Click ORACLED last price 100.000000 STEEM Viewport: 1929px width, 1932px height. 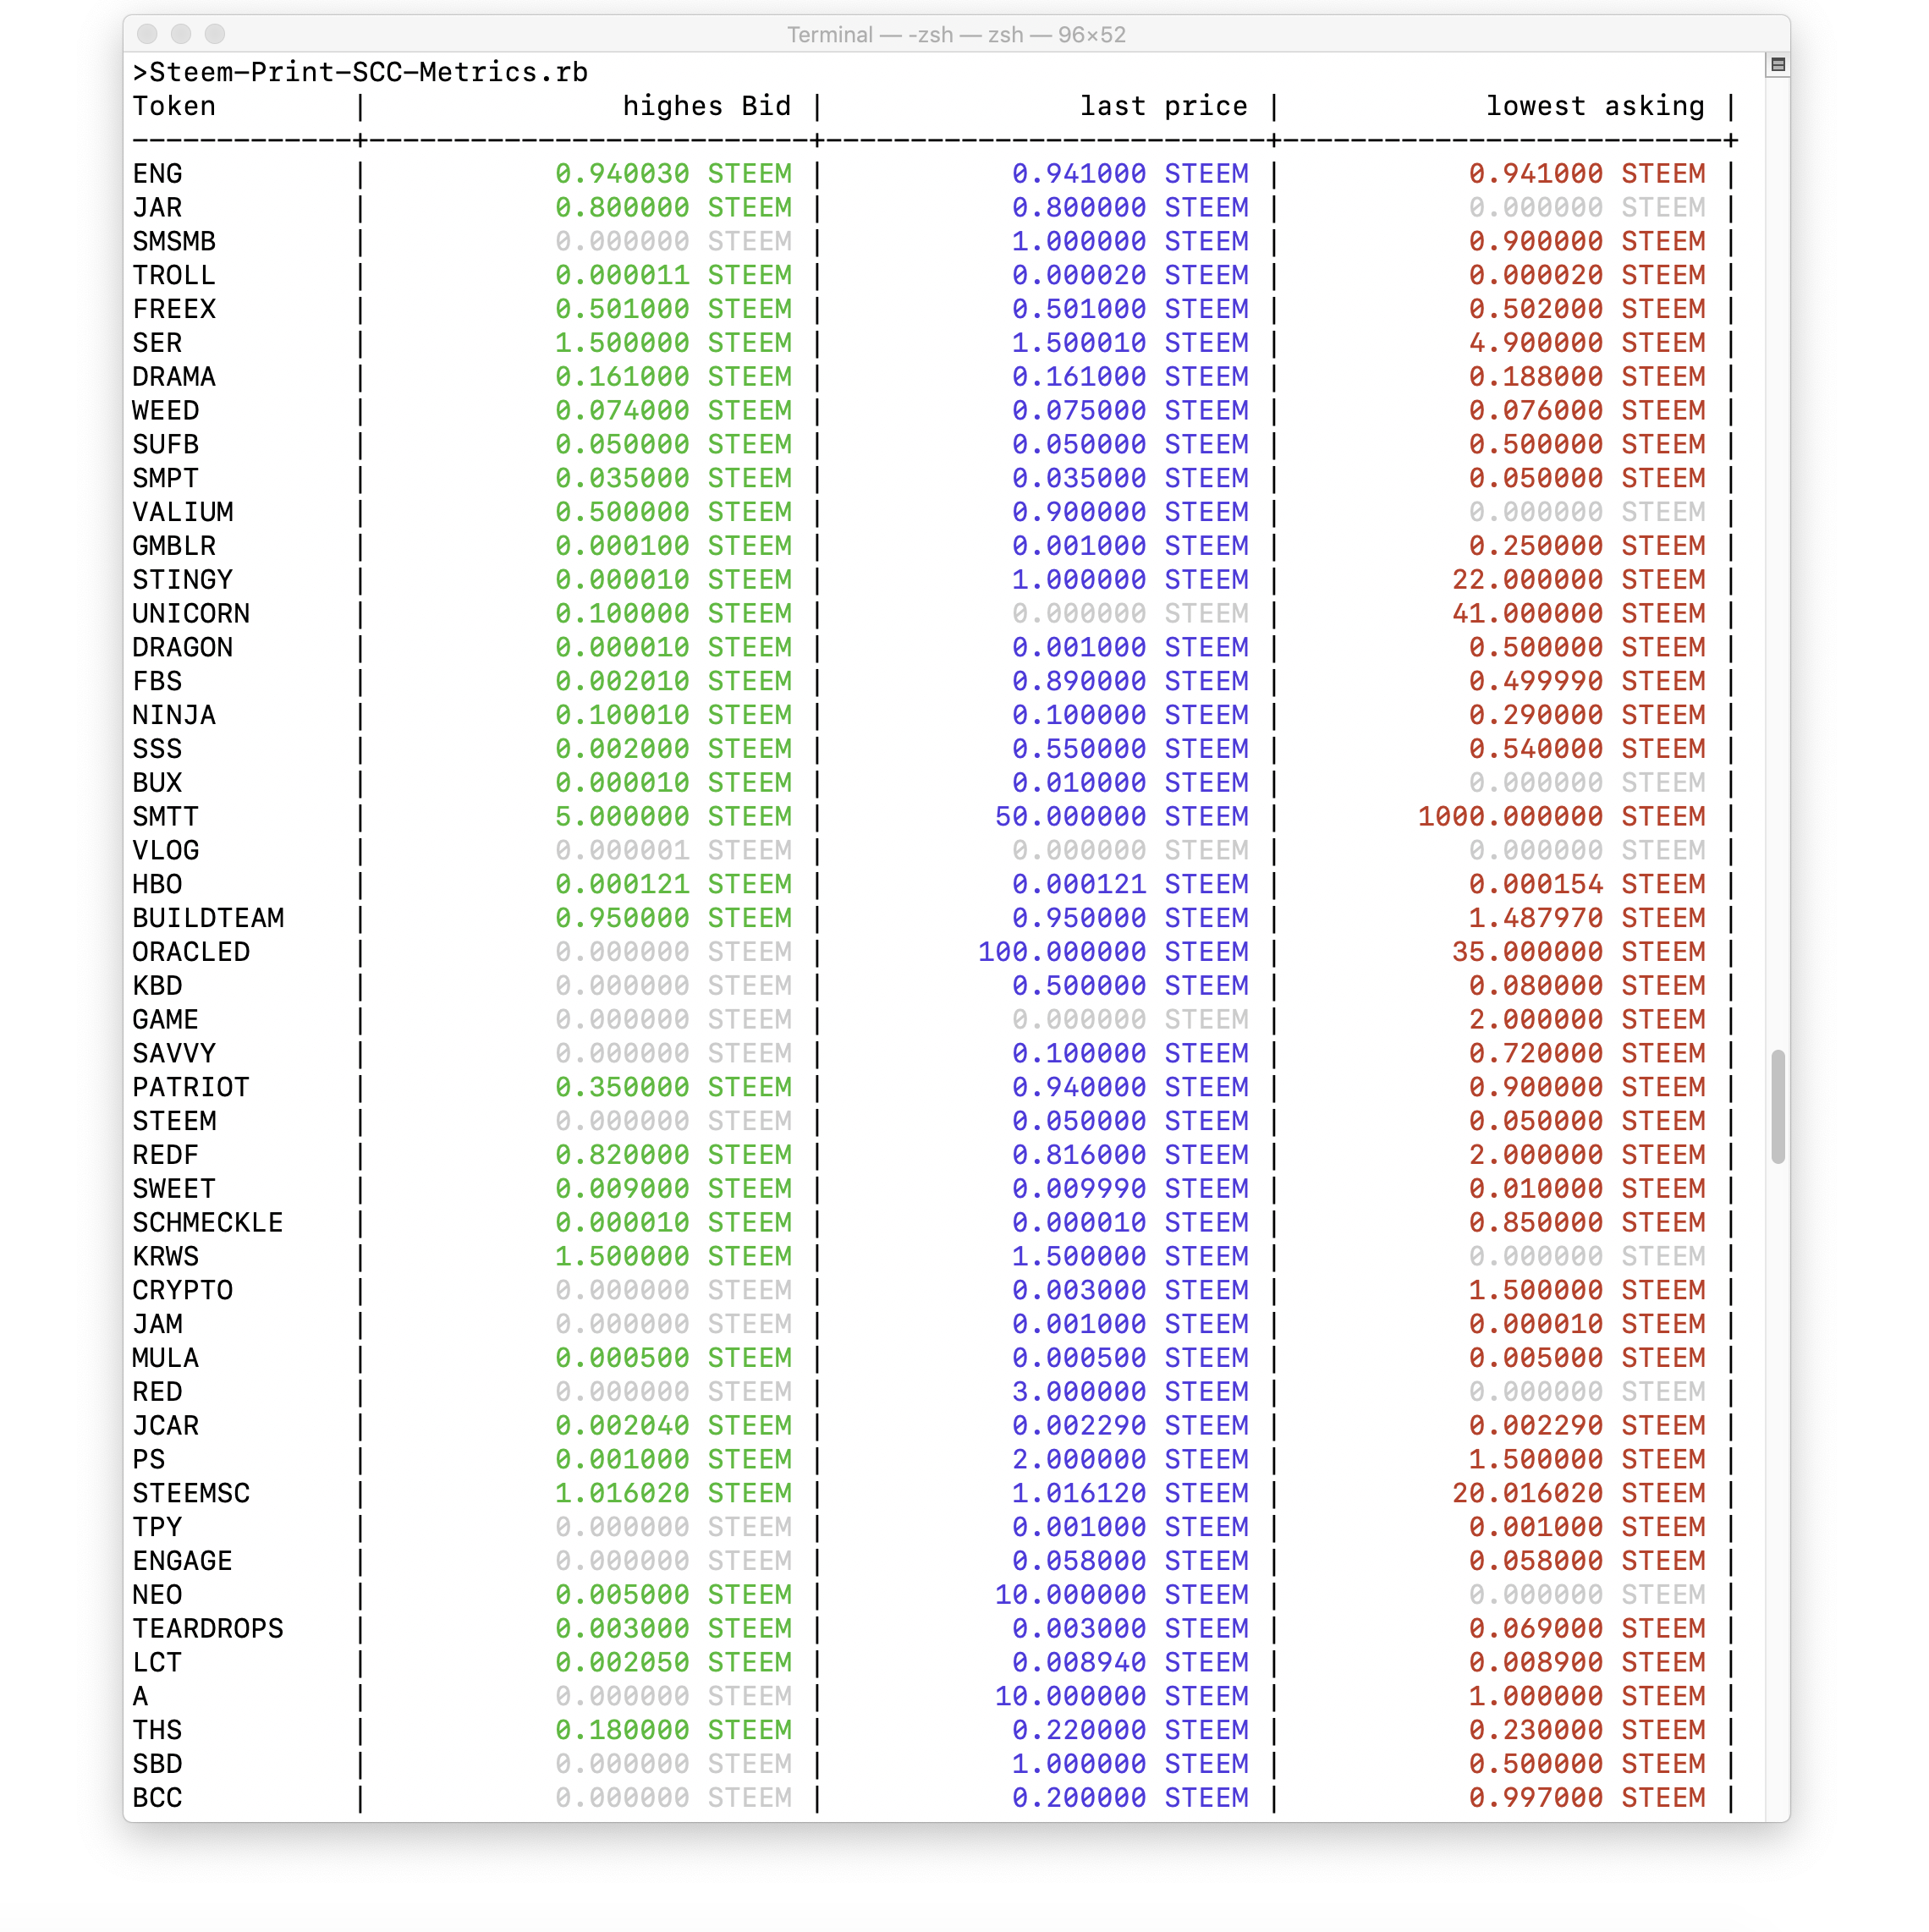[1113, 953]
